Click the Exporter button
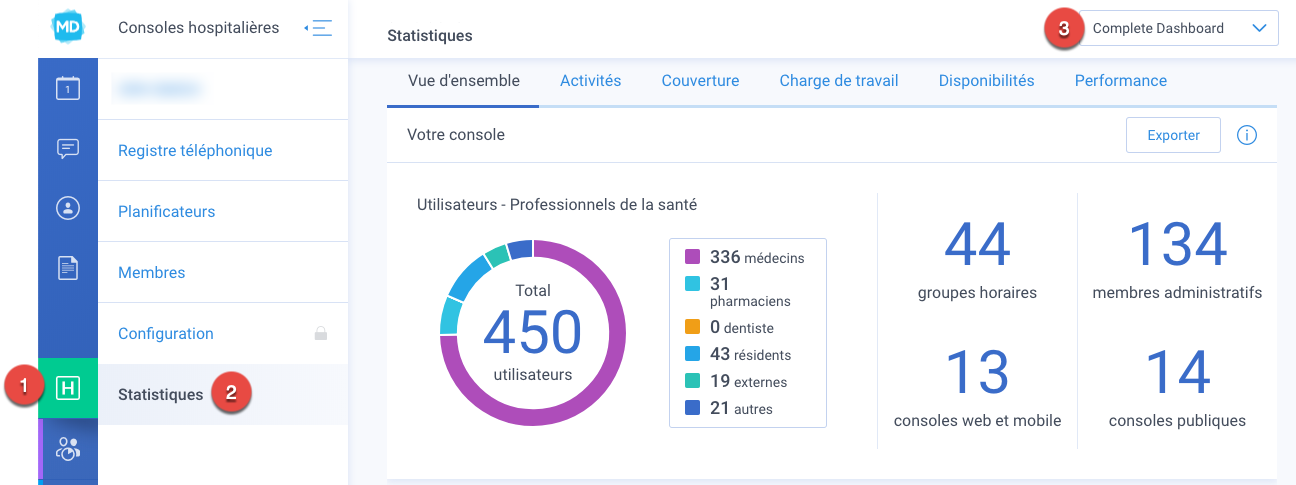The image size is (1296, 485). [1173, 135]
